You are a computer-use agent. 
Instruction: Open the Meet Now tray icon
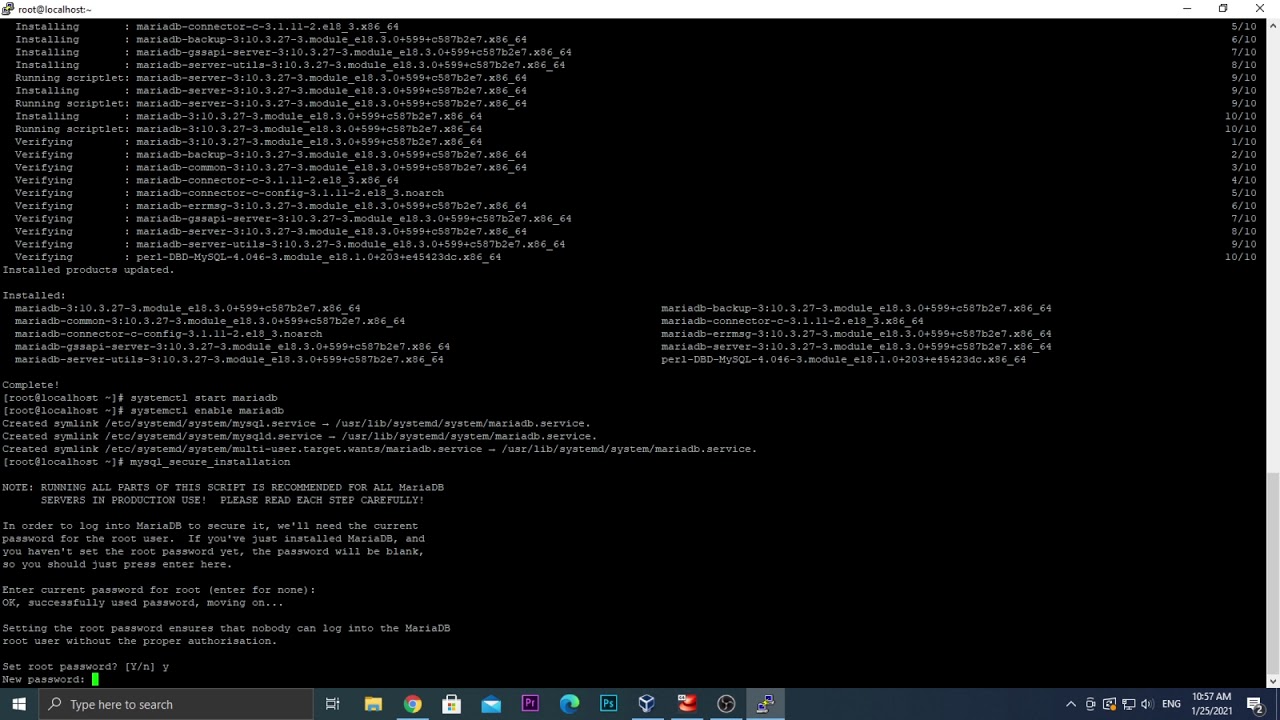[x=1091, y=704]
